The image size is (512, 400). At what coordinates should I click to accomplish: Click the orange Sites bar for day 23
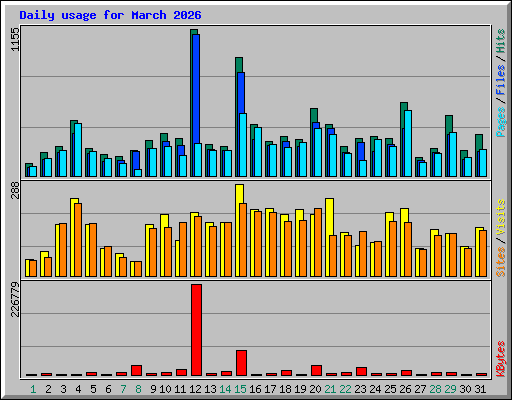[363, 254]
